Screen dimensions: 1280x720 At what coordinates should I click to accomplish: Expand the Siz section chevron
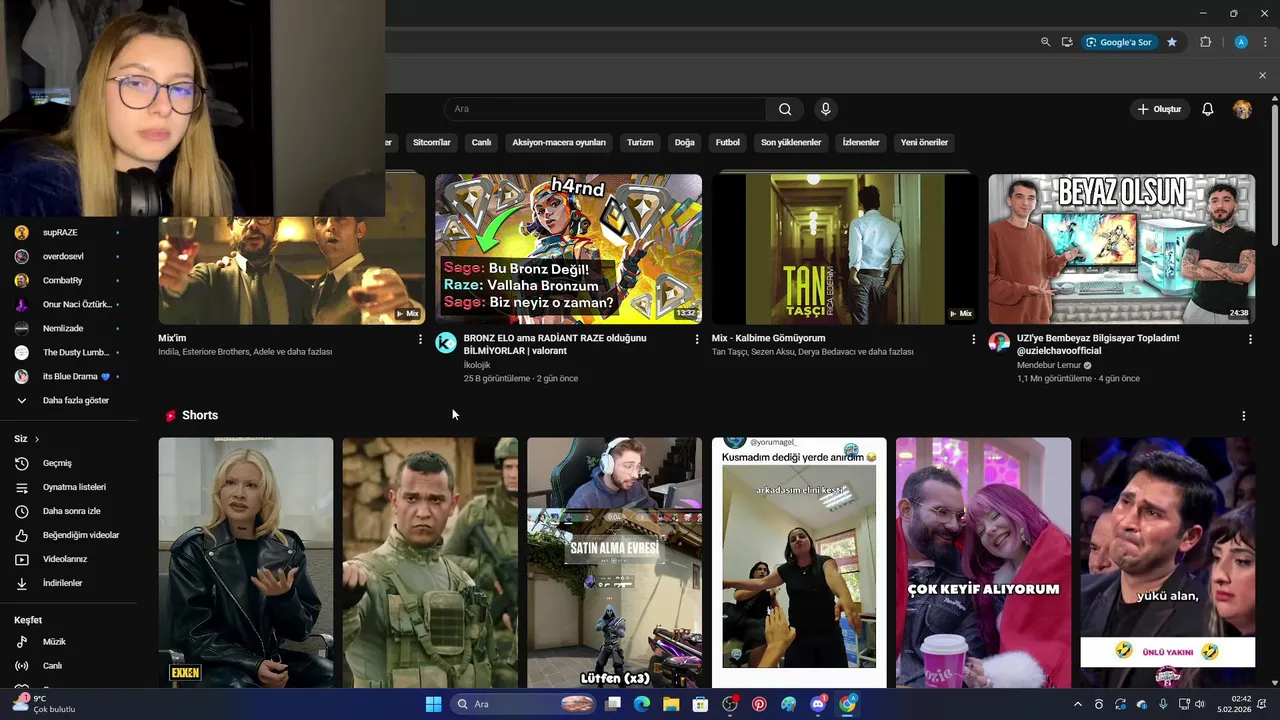click(37, 439)
